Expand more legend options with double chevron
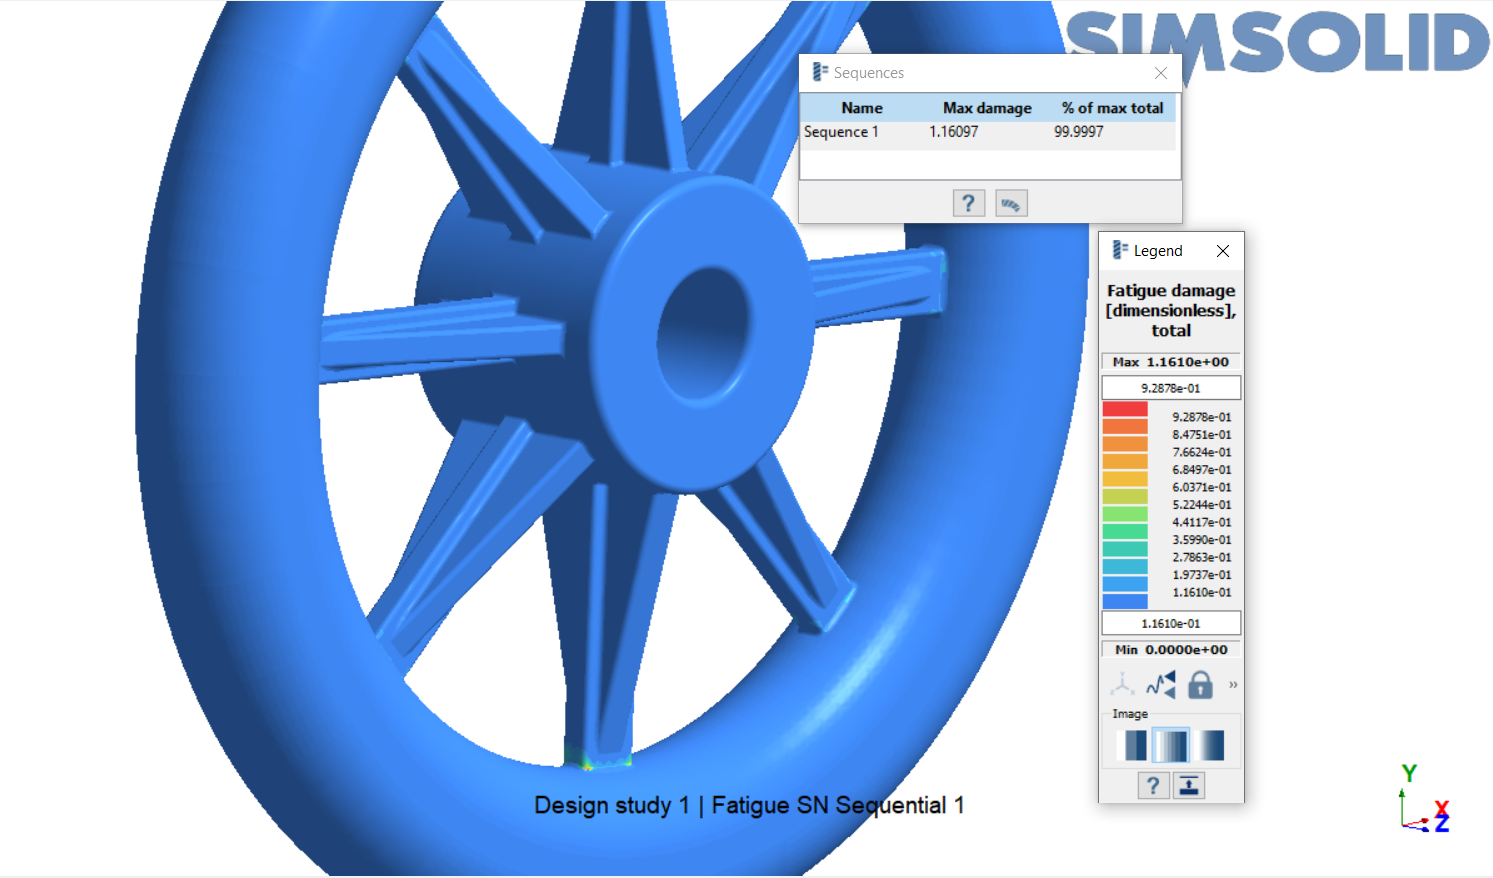The image size is (1493, 878). 1233,685
